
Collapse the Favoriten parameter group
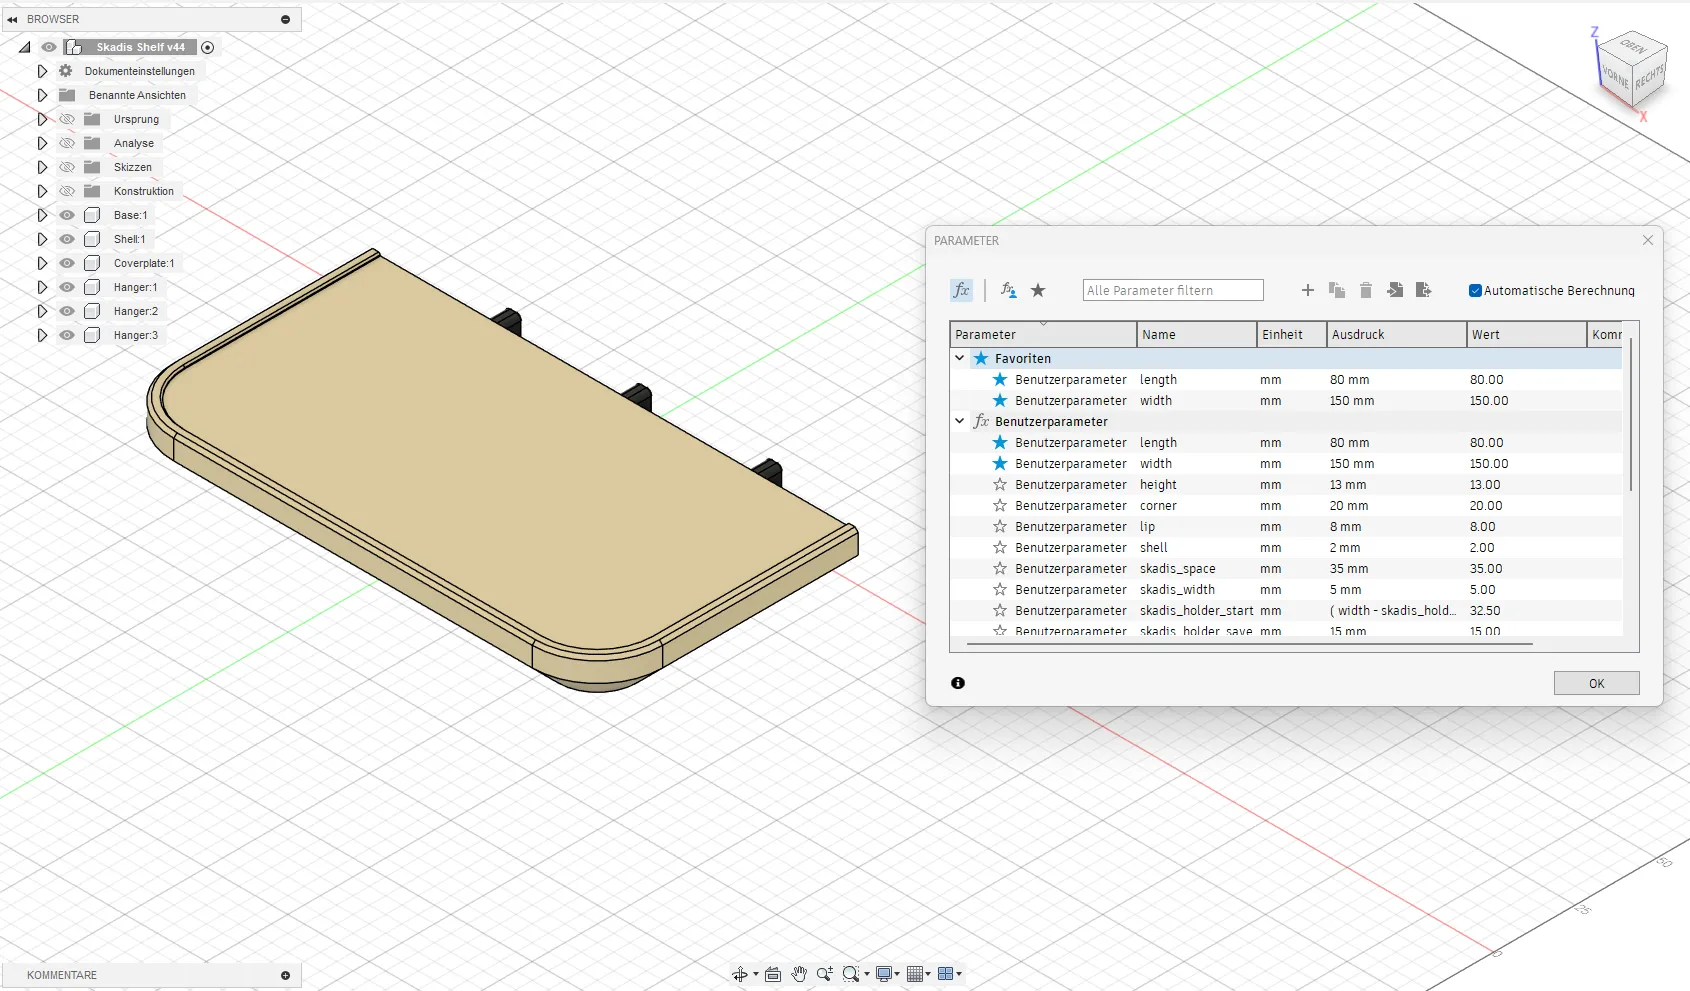[x=959, y=358]
